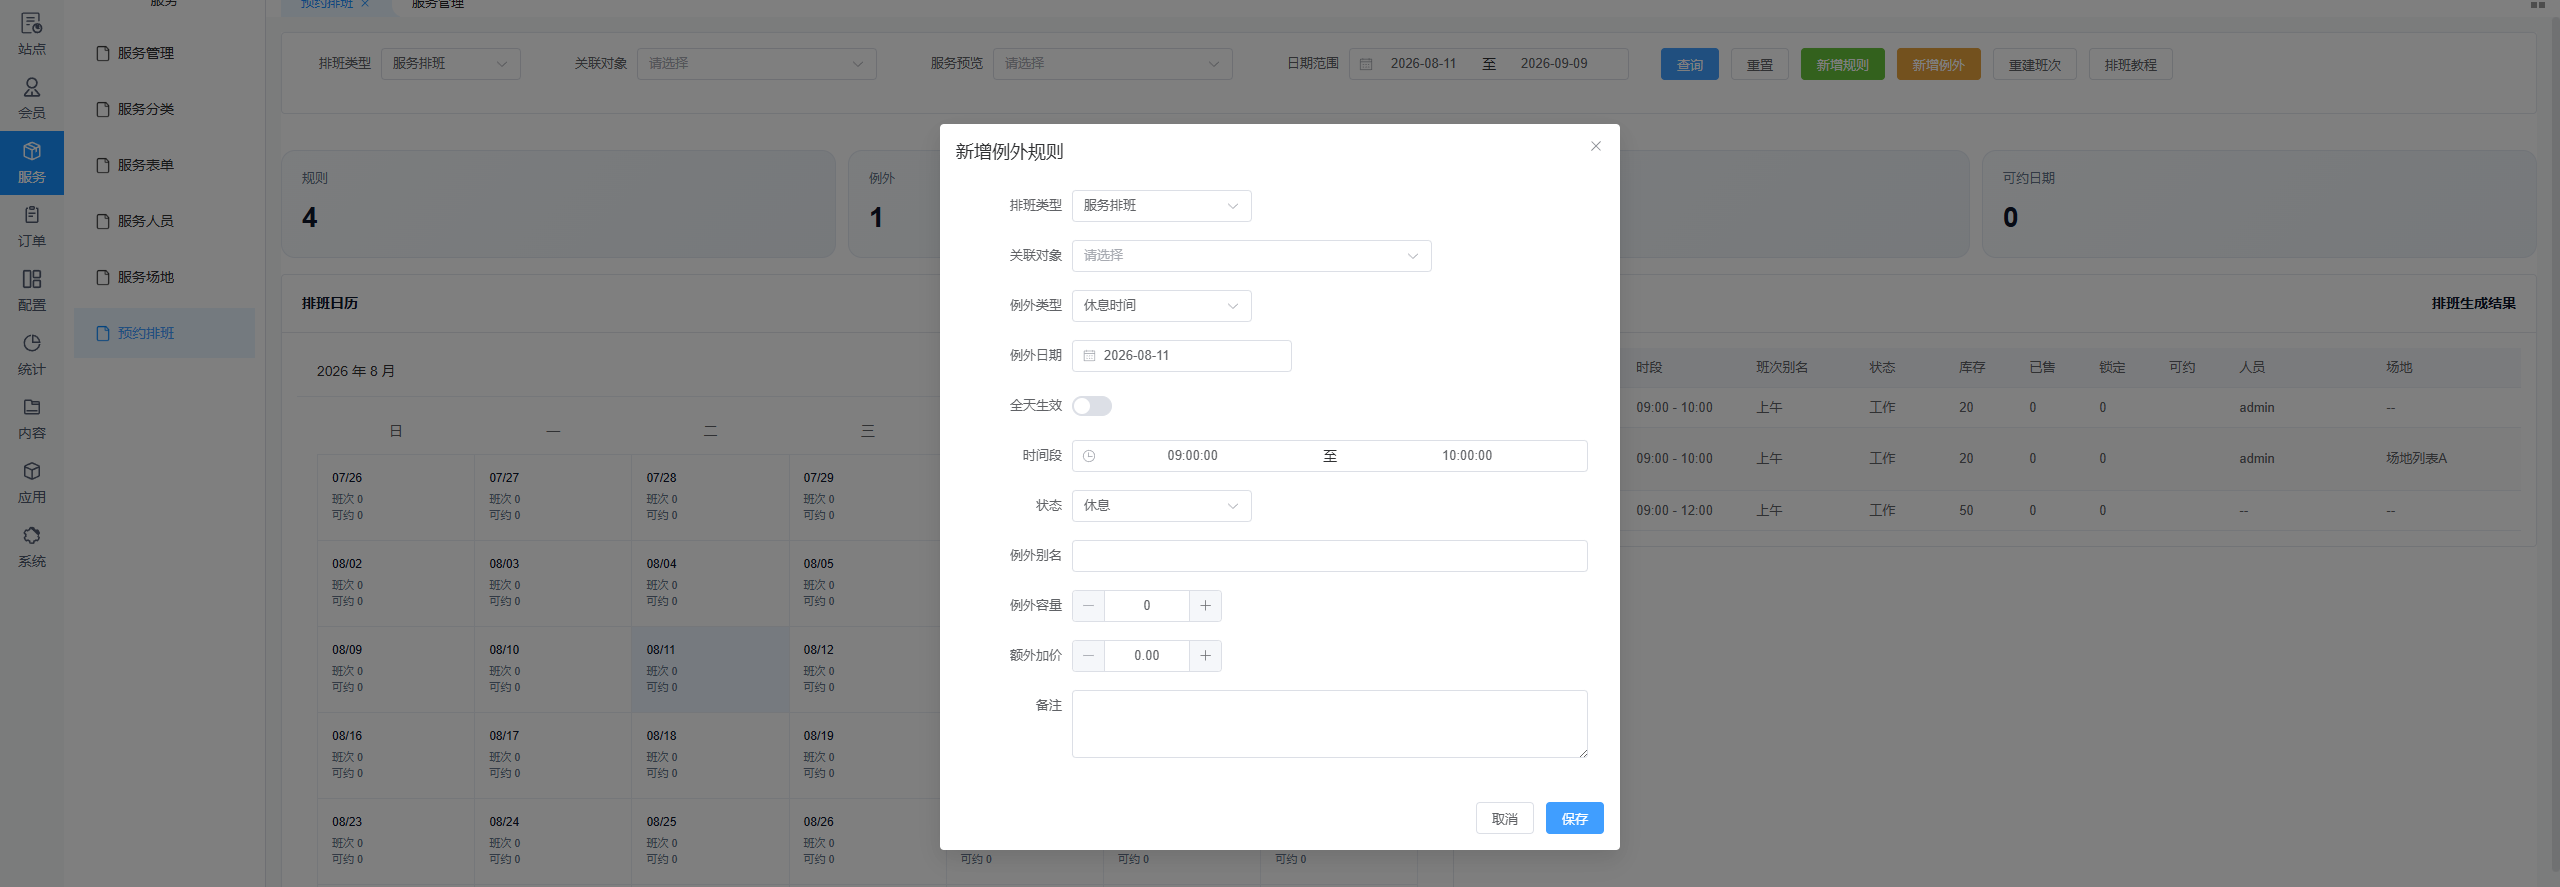2560x887 pixels.
Task: Select calendar day 08/26
Action: 867,842
